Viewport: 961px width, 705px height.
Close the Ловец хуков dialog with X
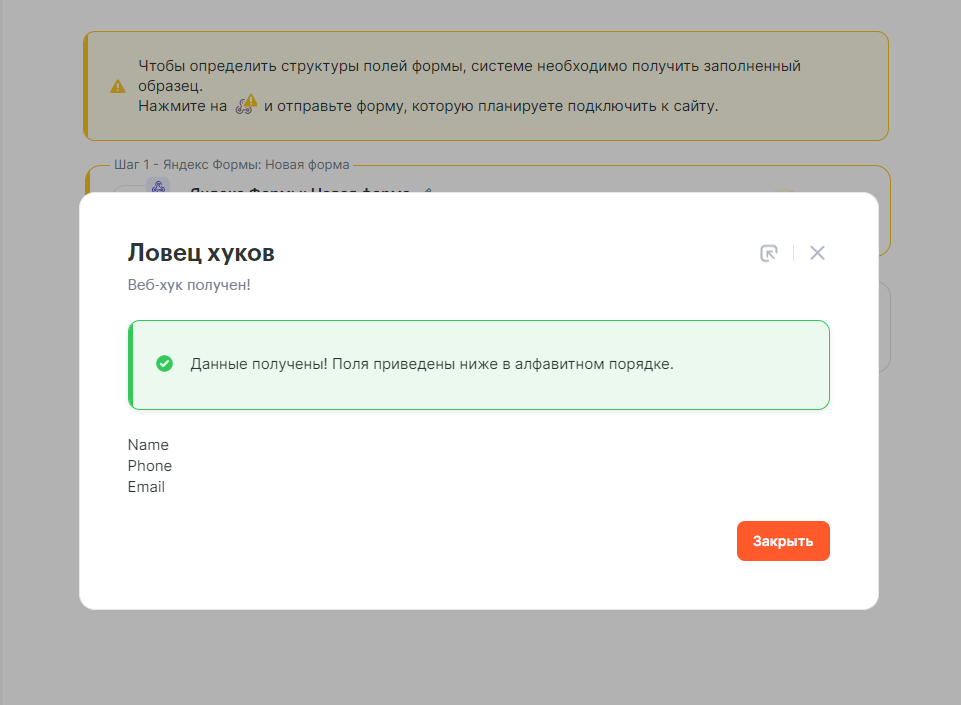[817, 253]
